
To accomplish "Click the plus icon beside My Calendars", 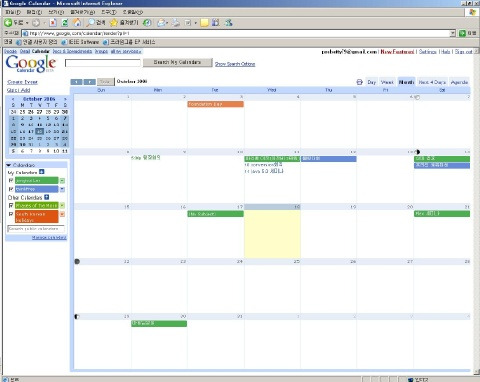I will (42, 172).
